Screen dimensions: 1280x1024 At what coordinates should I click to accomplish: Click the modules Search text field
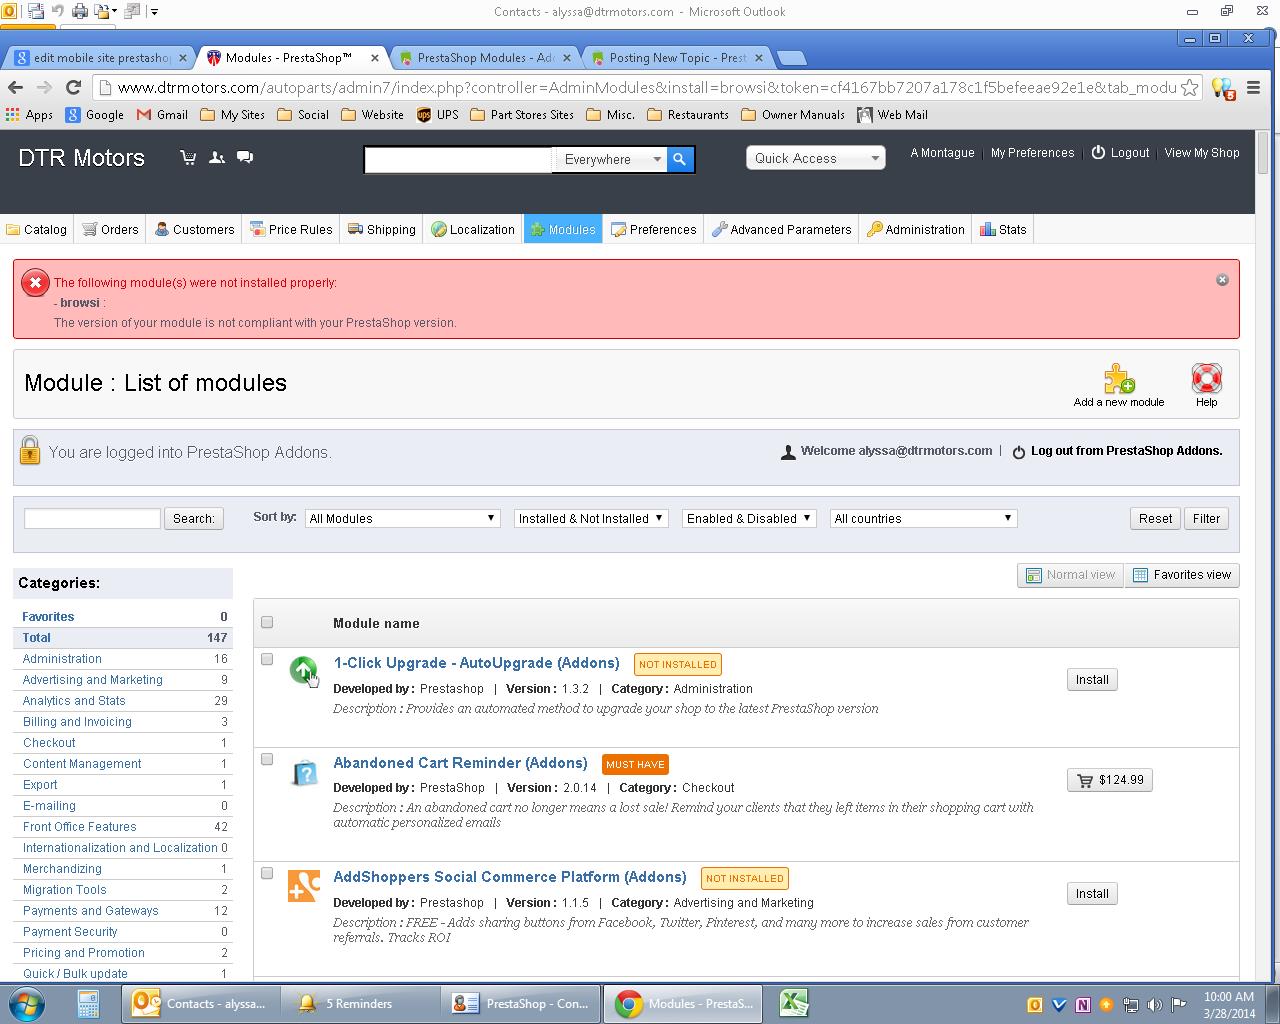pos(92,518)
